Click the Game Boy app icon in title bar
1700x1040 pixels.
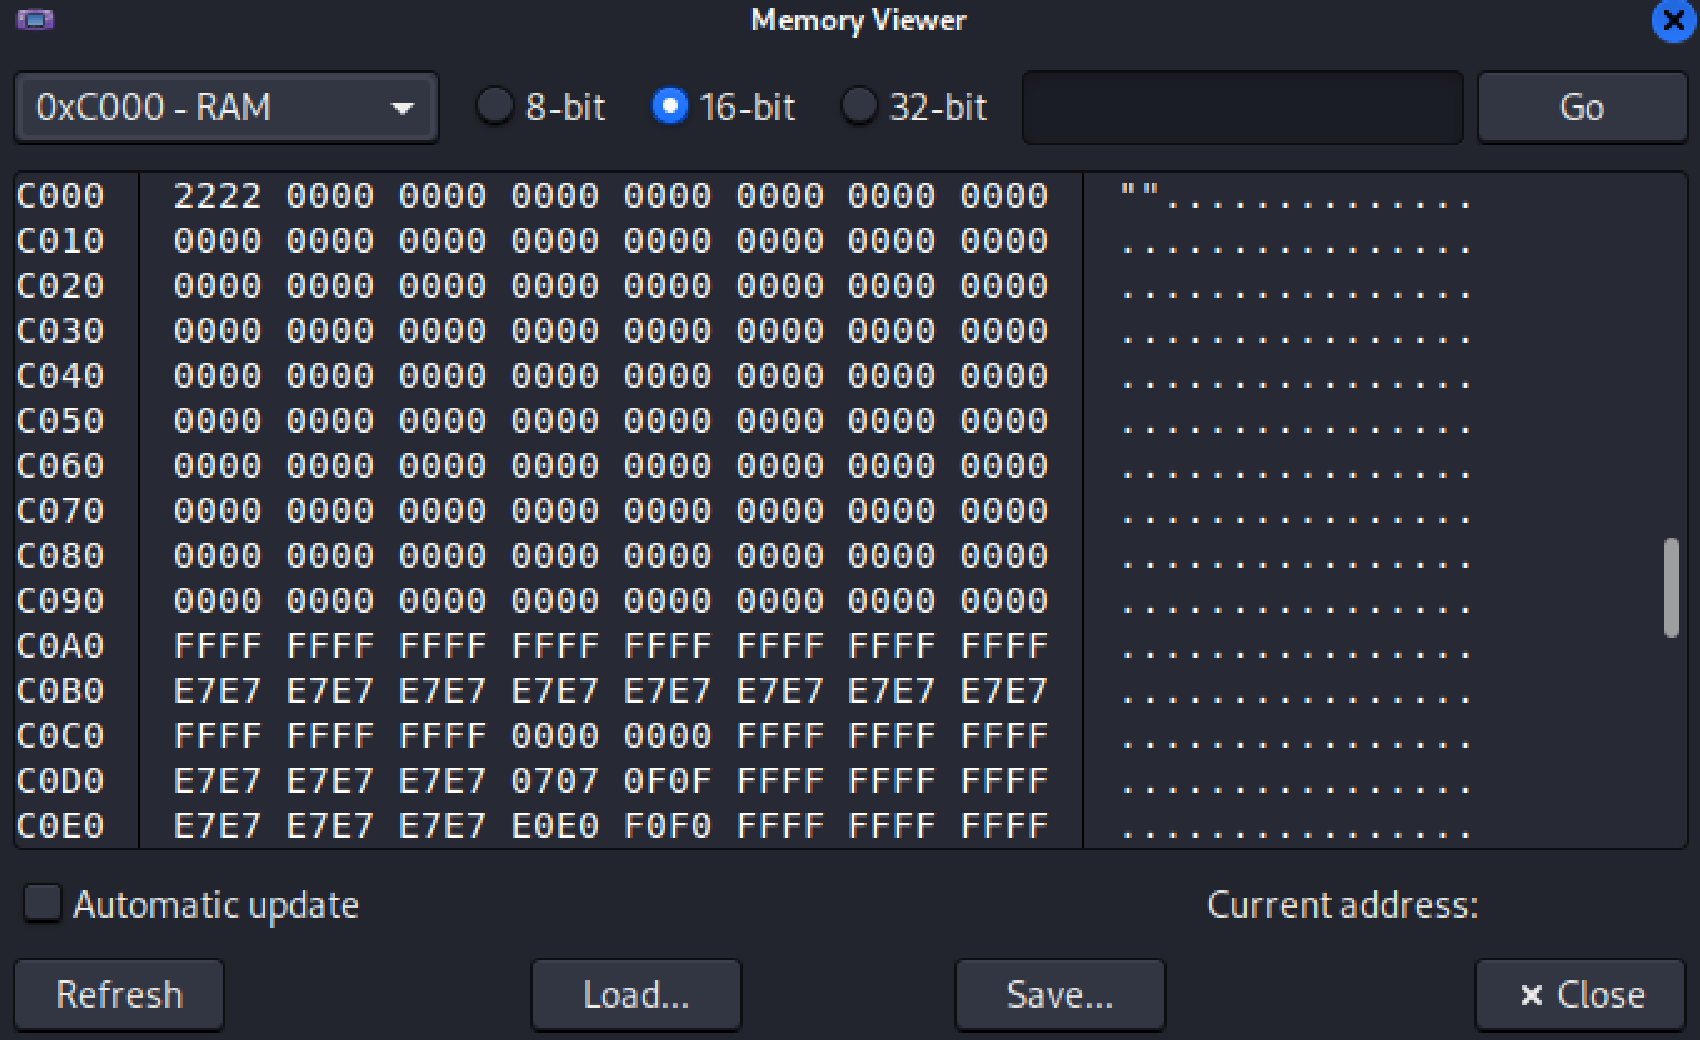click(x=35, y=20)
